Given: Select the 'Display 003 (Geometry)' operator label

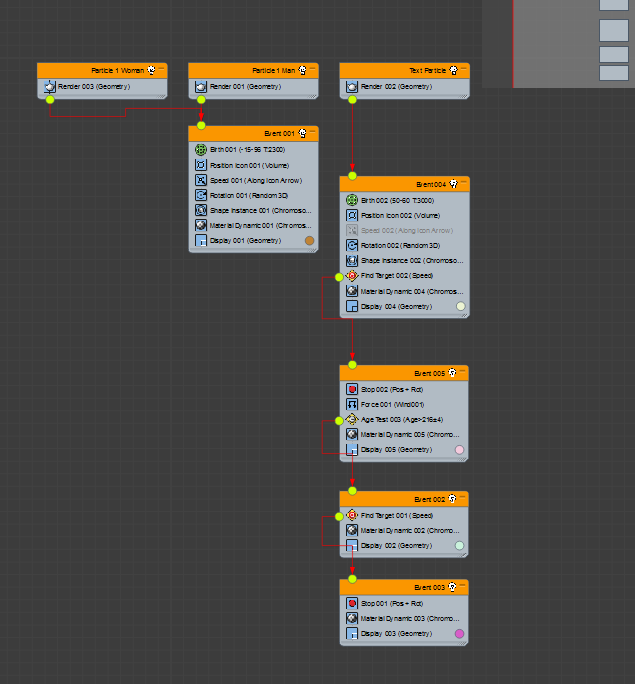Looking at the screenshot, I should tap(396, 634).
